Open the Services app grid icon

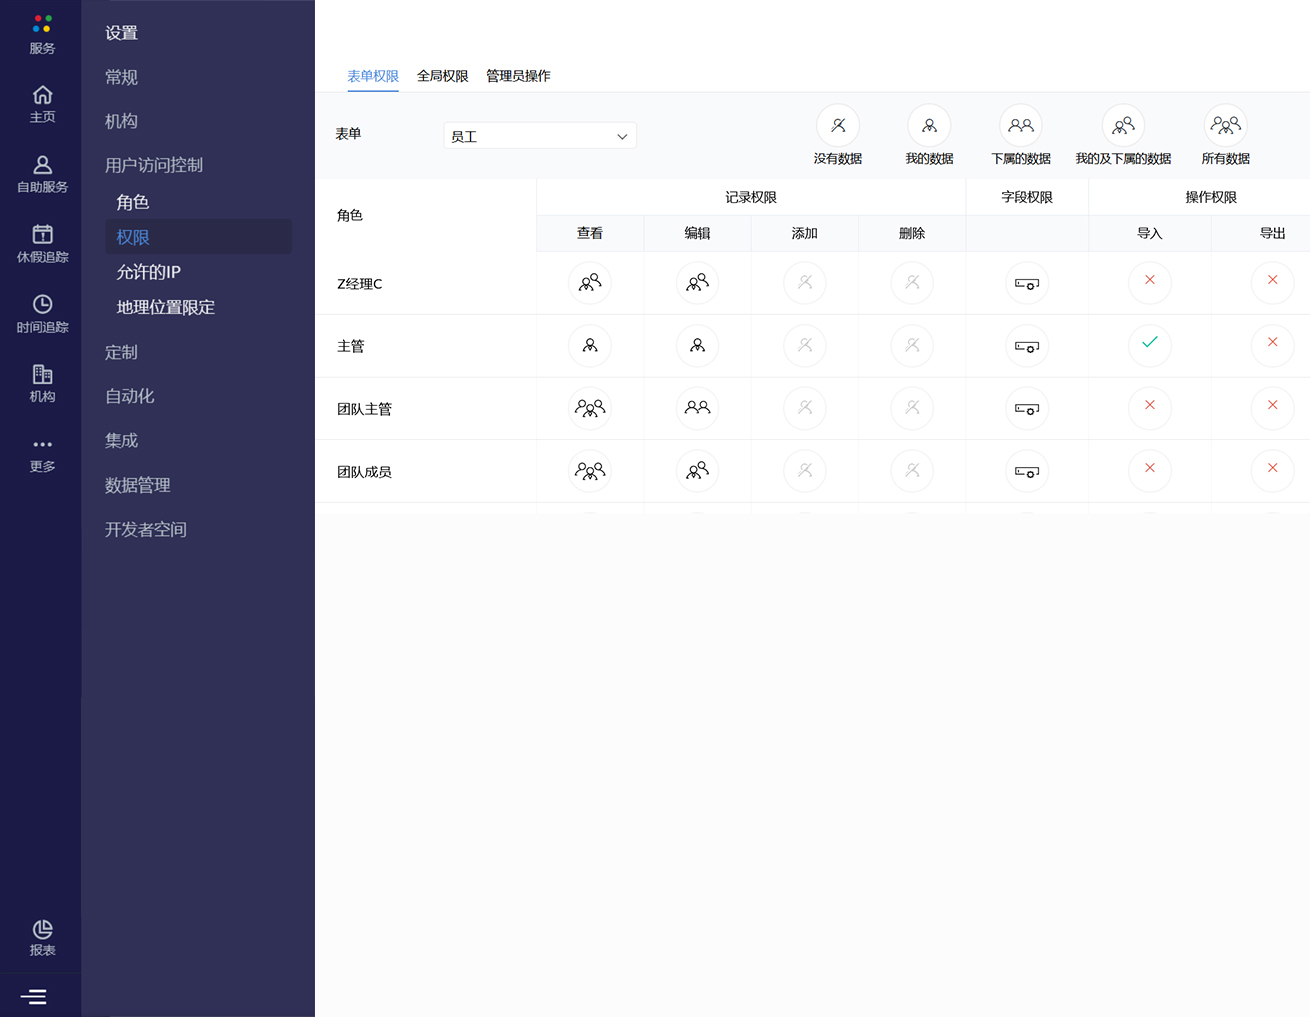(42, 24)
